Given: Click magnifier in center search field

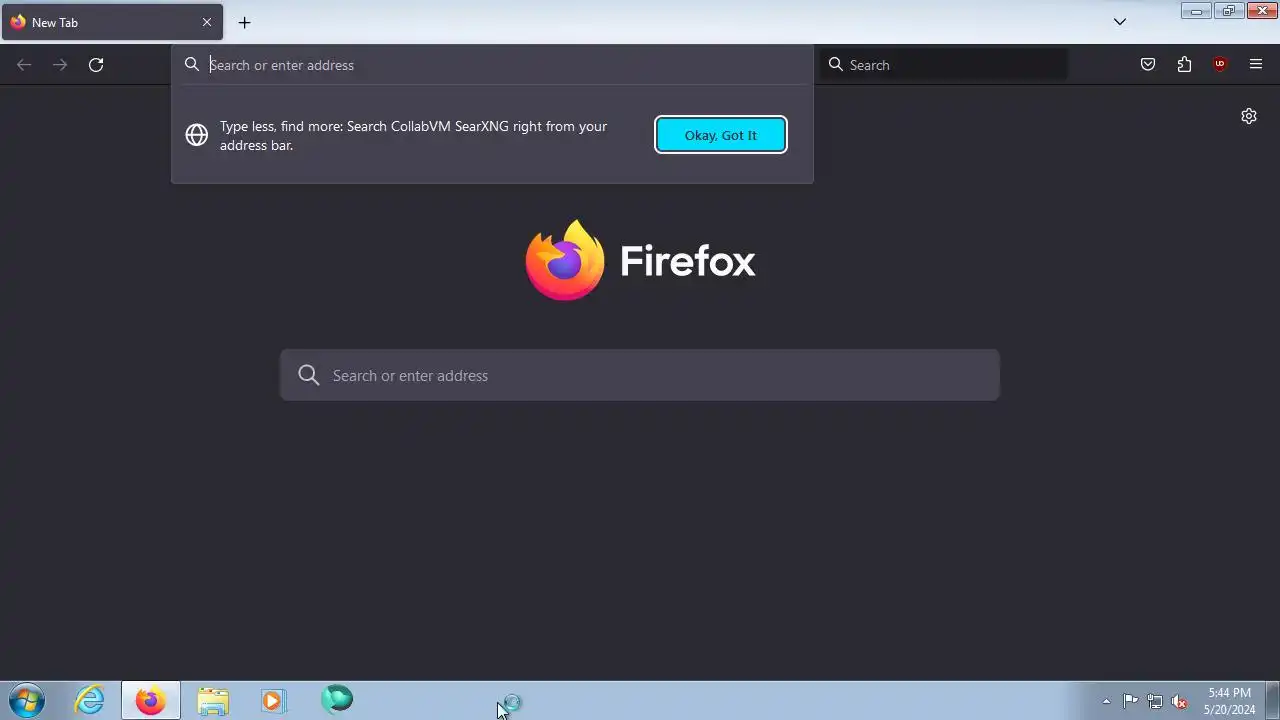Looking at the screenshot, I should point(309,375).
